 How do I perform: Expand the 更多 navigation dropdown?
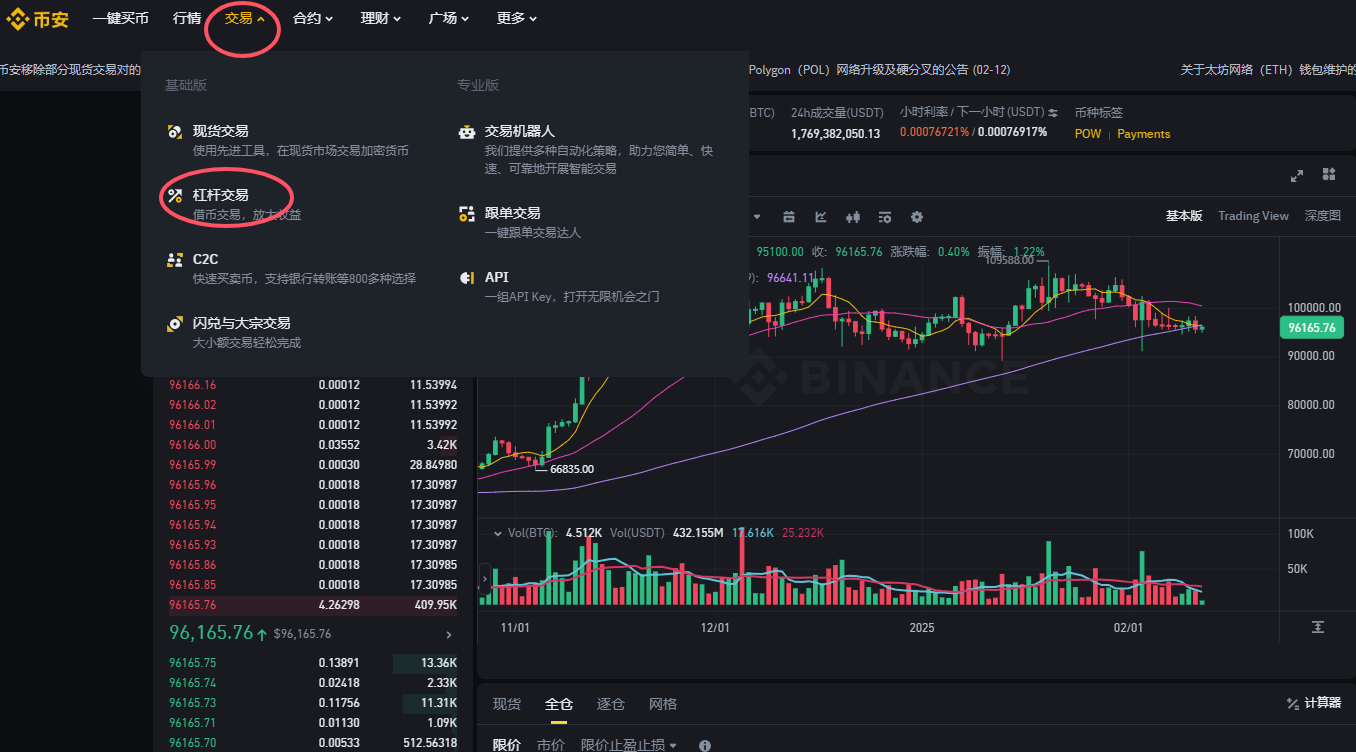point(517,18)
